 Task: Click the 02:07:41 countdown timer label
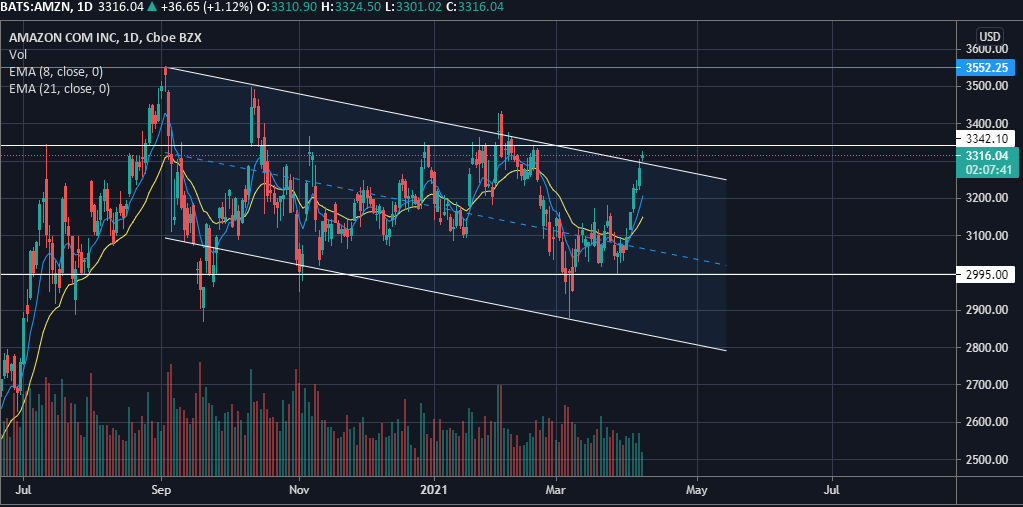987,170
